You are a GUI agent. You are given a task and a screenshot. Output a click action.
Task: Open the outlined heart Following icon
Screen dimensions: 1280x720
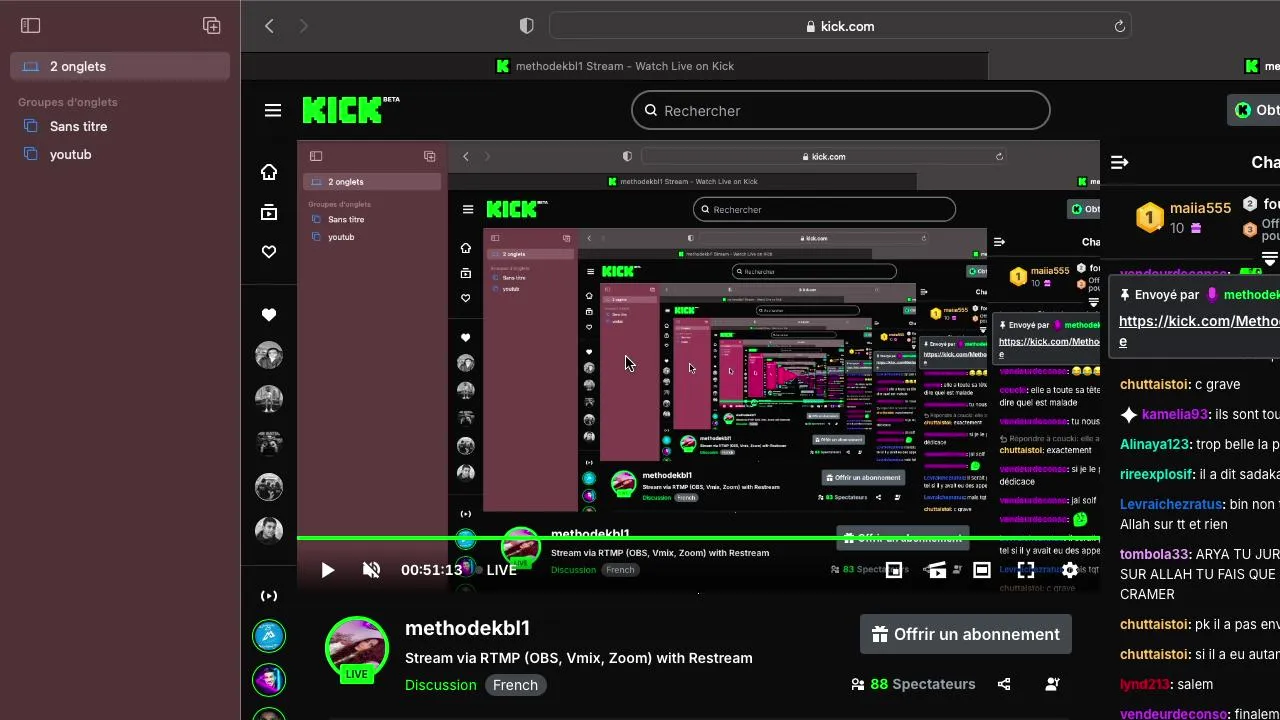pos(269,252)
